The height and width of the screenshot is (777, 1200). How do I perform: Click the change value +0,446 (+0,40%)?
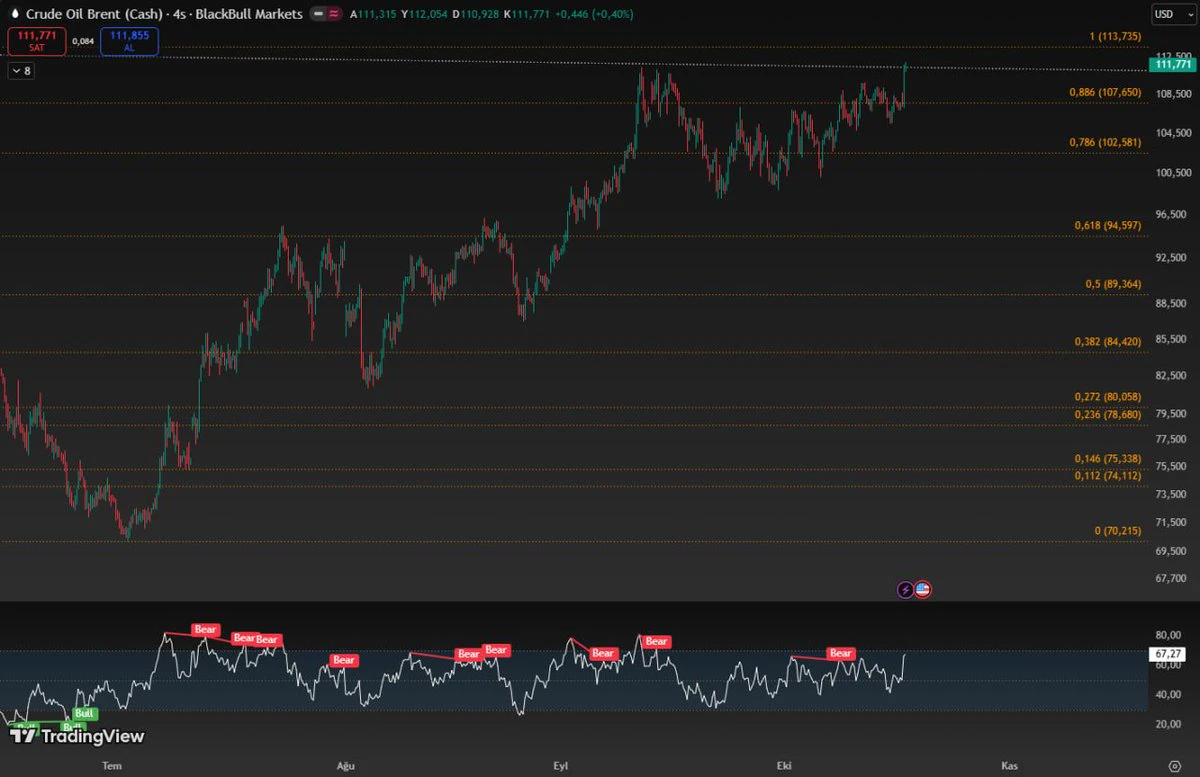click(x=595, y=15)
